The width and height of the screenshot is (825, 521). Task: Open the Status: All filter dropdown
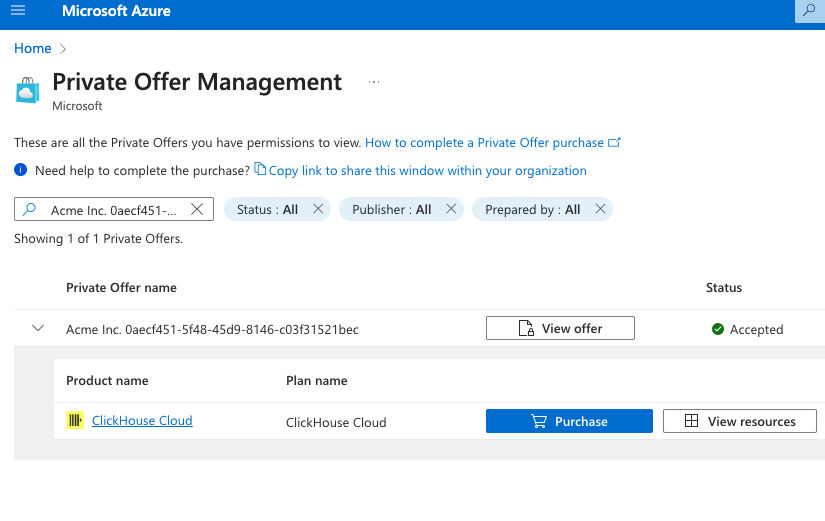[x=266, y=210]
